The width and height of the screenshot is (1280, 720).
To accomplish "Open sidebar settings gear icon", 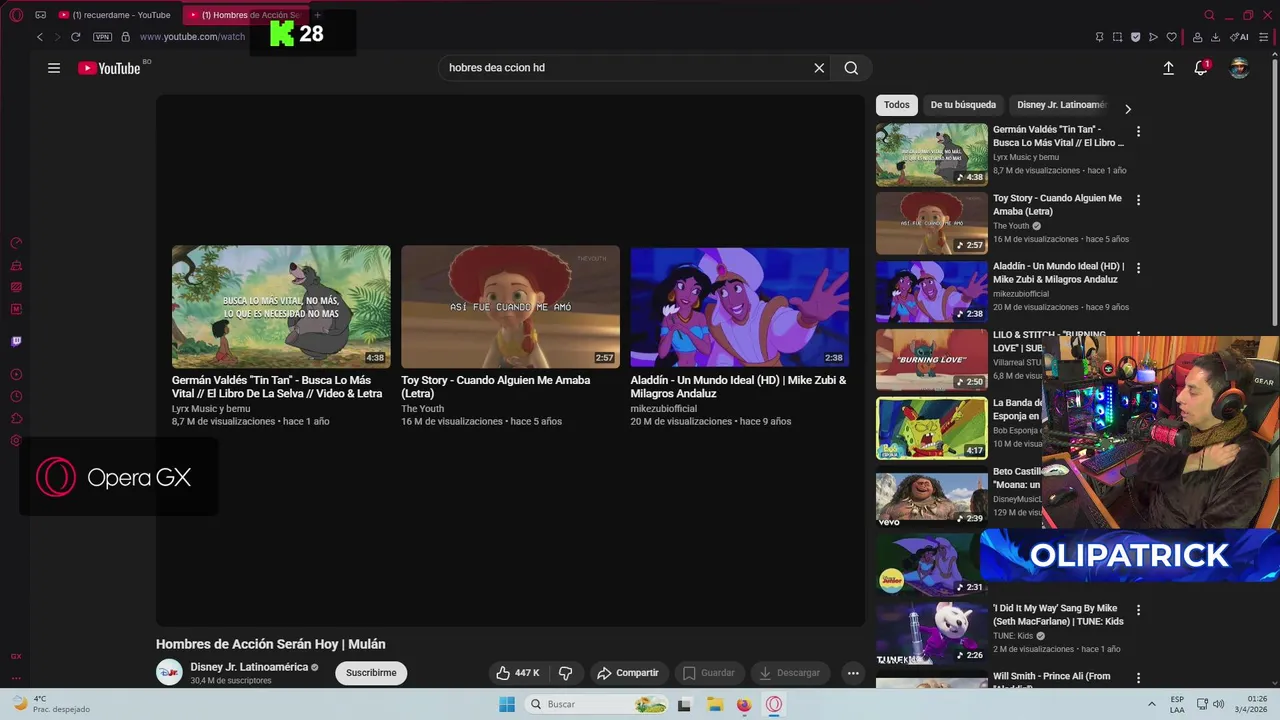I will [16, 441].
